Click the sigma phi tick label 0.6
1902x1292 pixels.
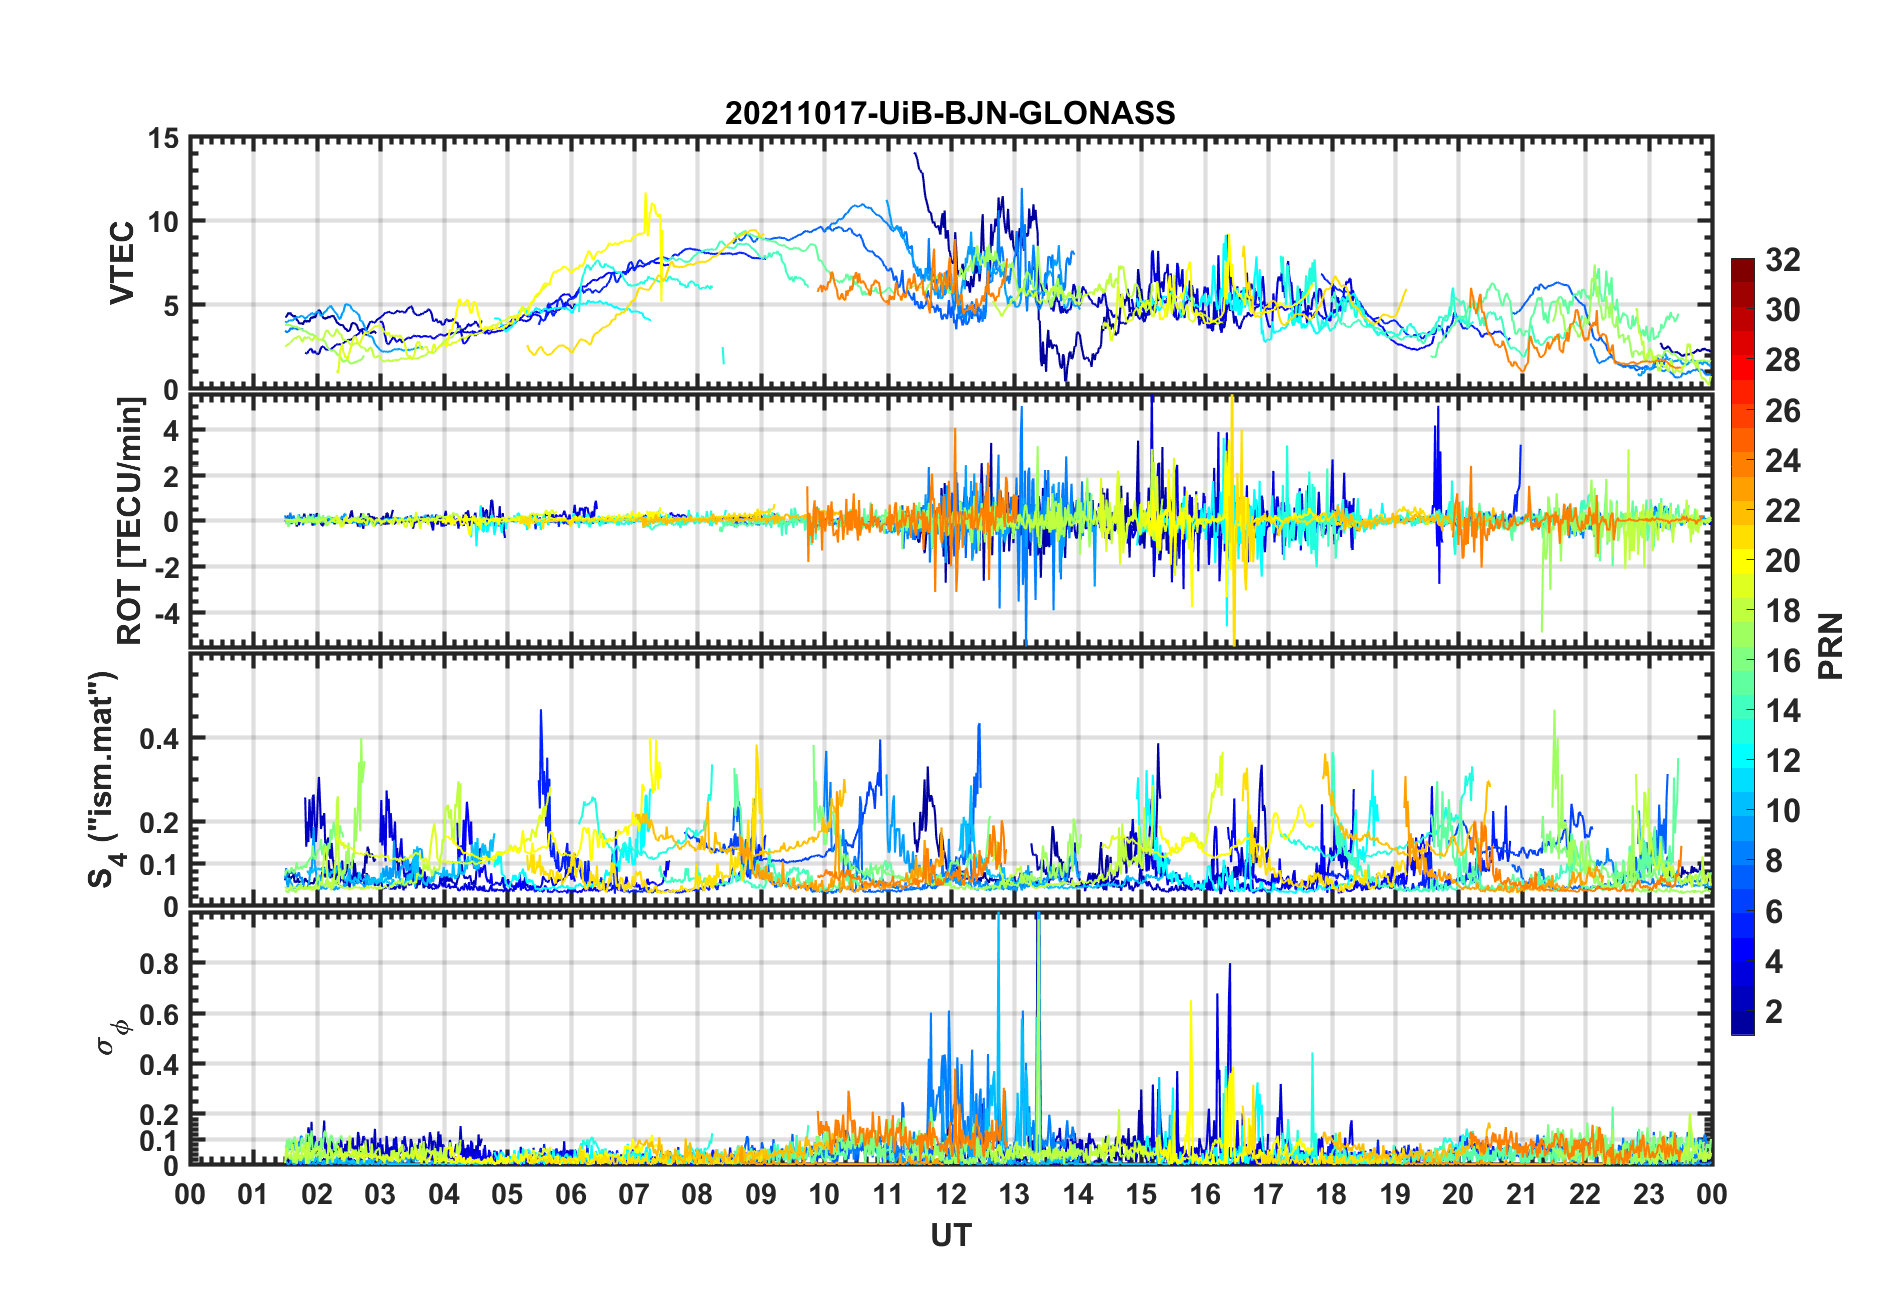point(159,1015)
